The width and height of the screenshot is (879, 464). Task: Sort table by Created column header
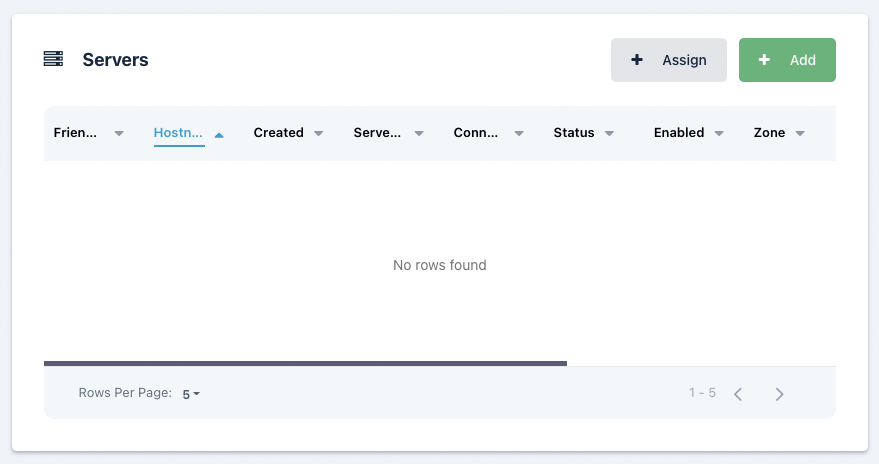[278, 133]
